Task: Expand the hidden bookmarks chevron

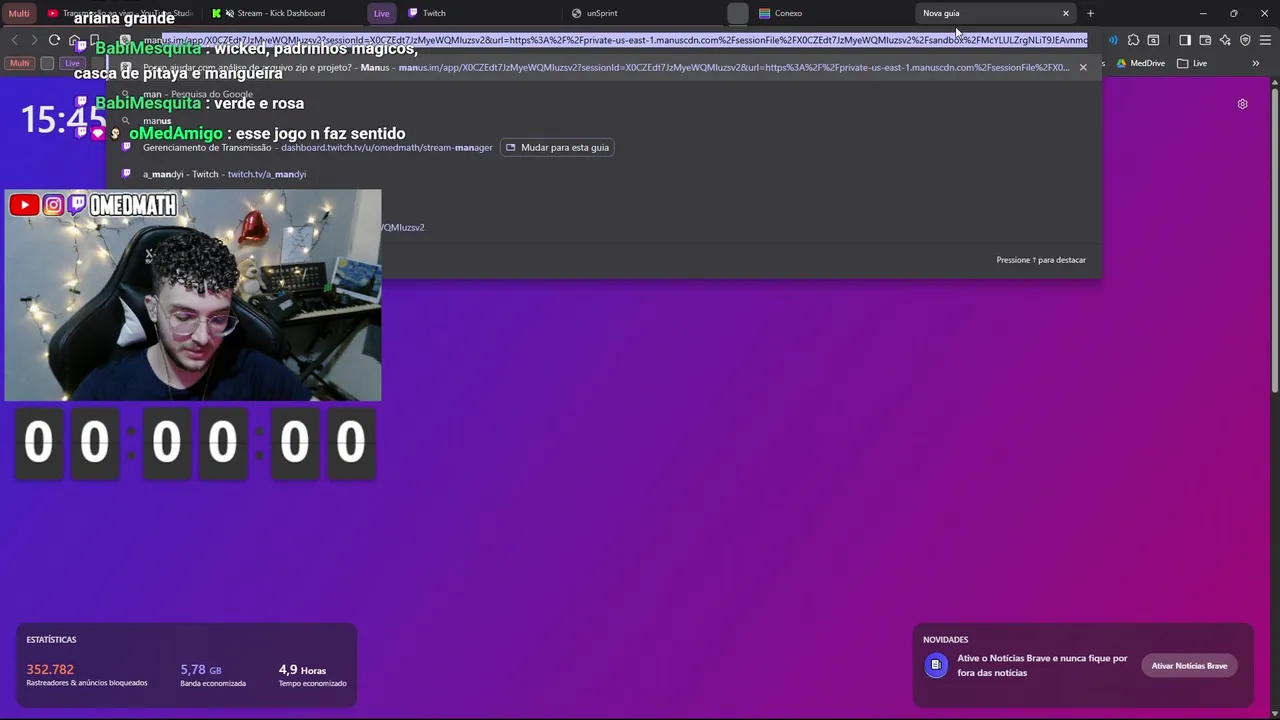Action: click(1255, 63)
